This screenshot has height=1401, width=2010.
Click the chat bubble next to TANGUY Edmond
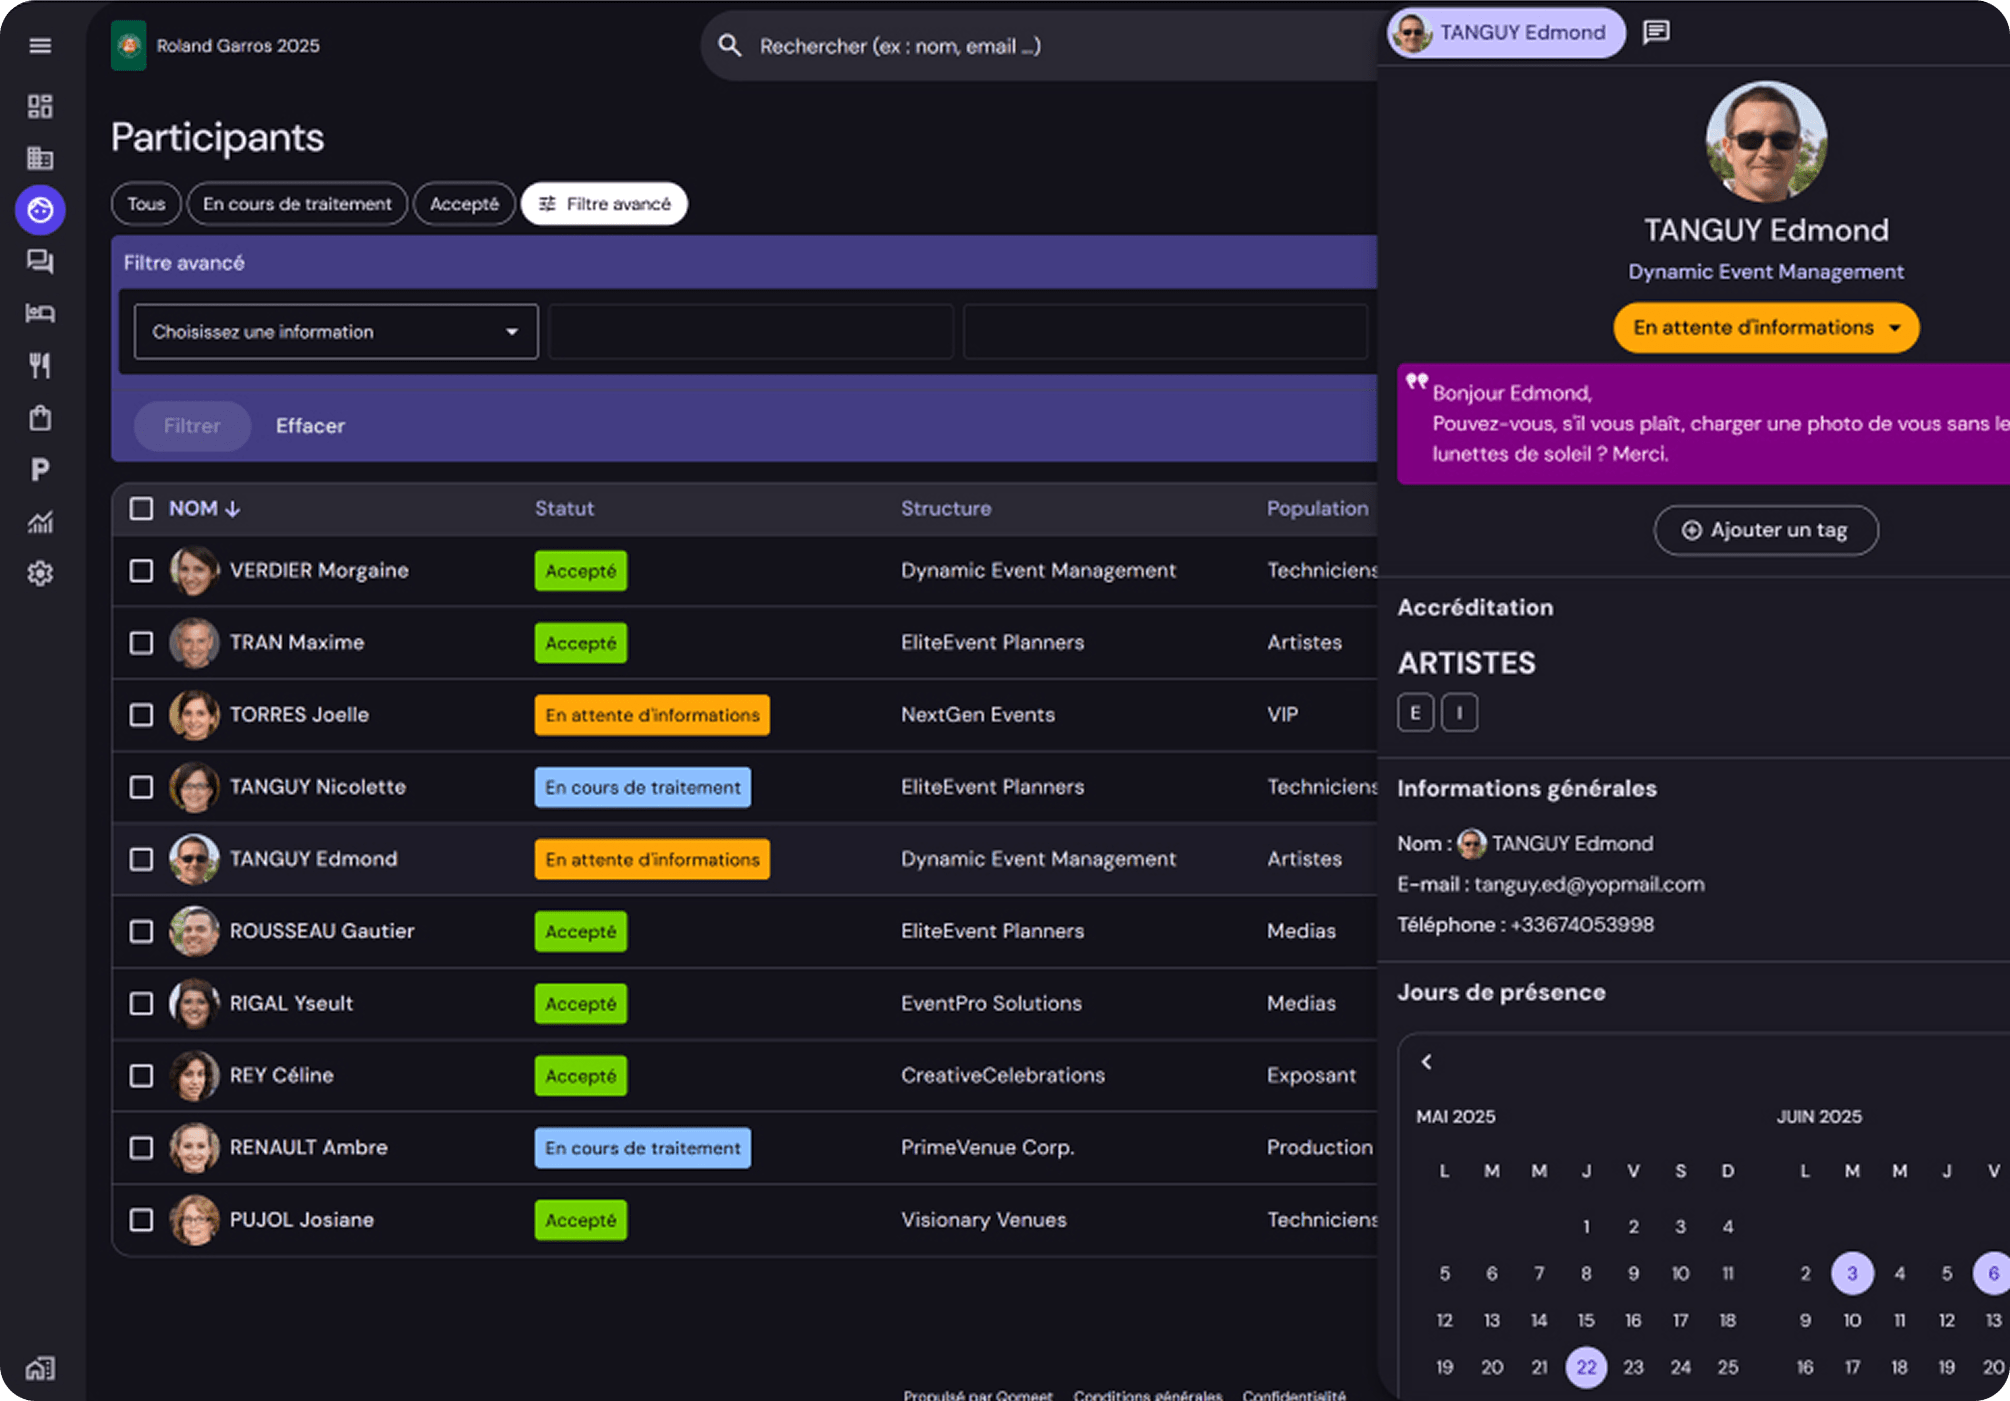pyautogui.click(x=1656, y=32)
